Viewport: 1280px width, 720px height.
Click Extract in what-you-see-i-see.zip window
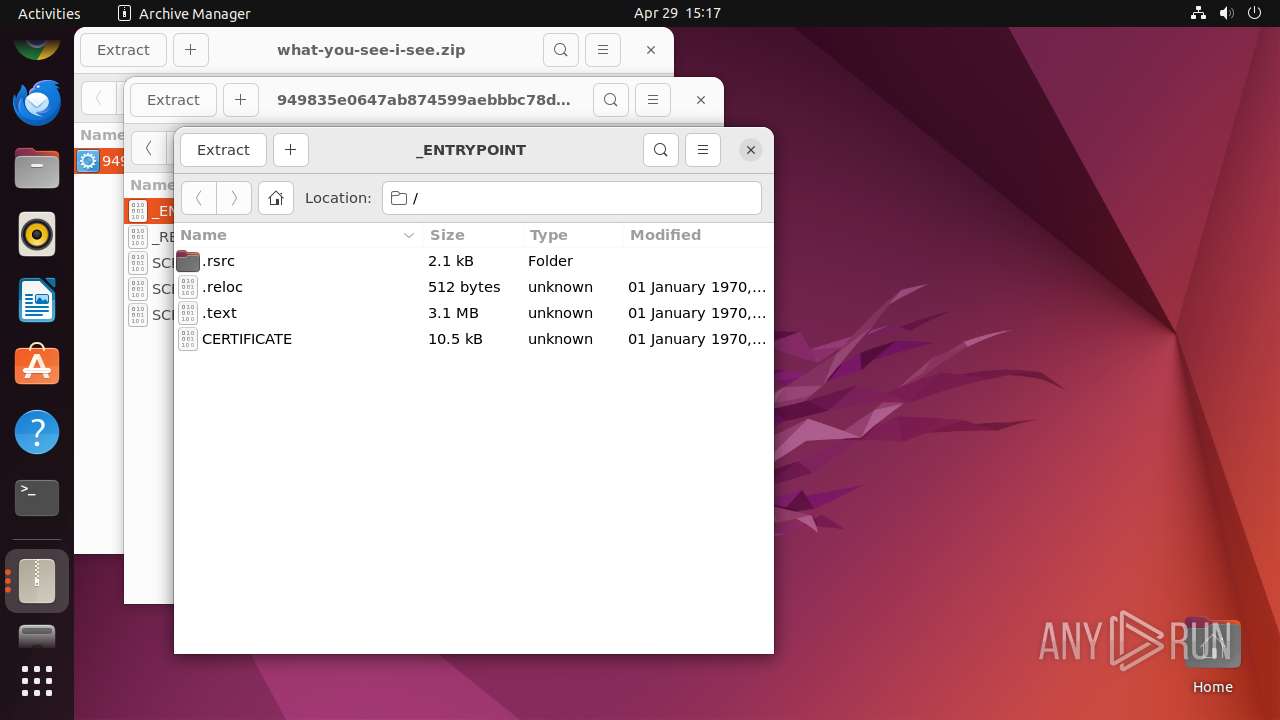click(123, 50)
